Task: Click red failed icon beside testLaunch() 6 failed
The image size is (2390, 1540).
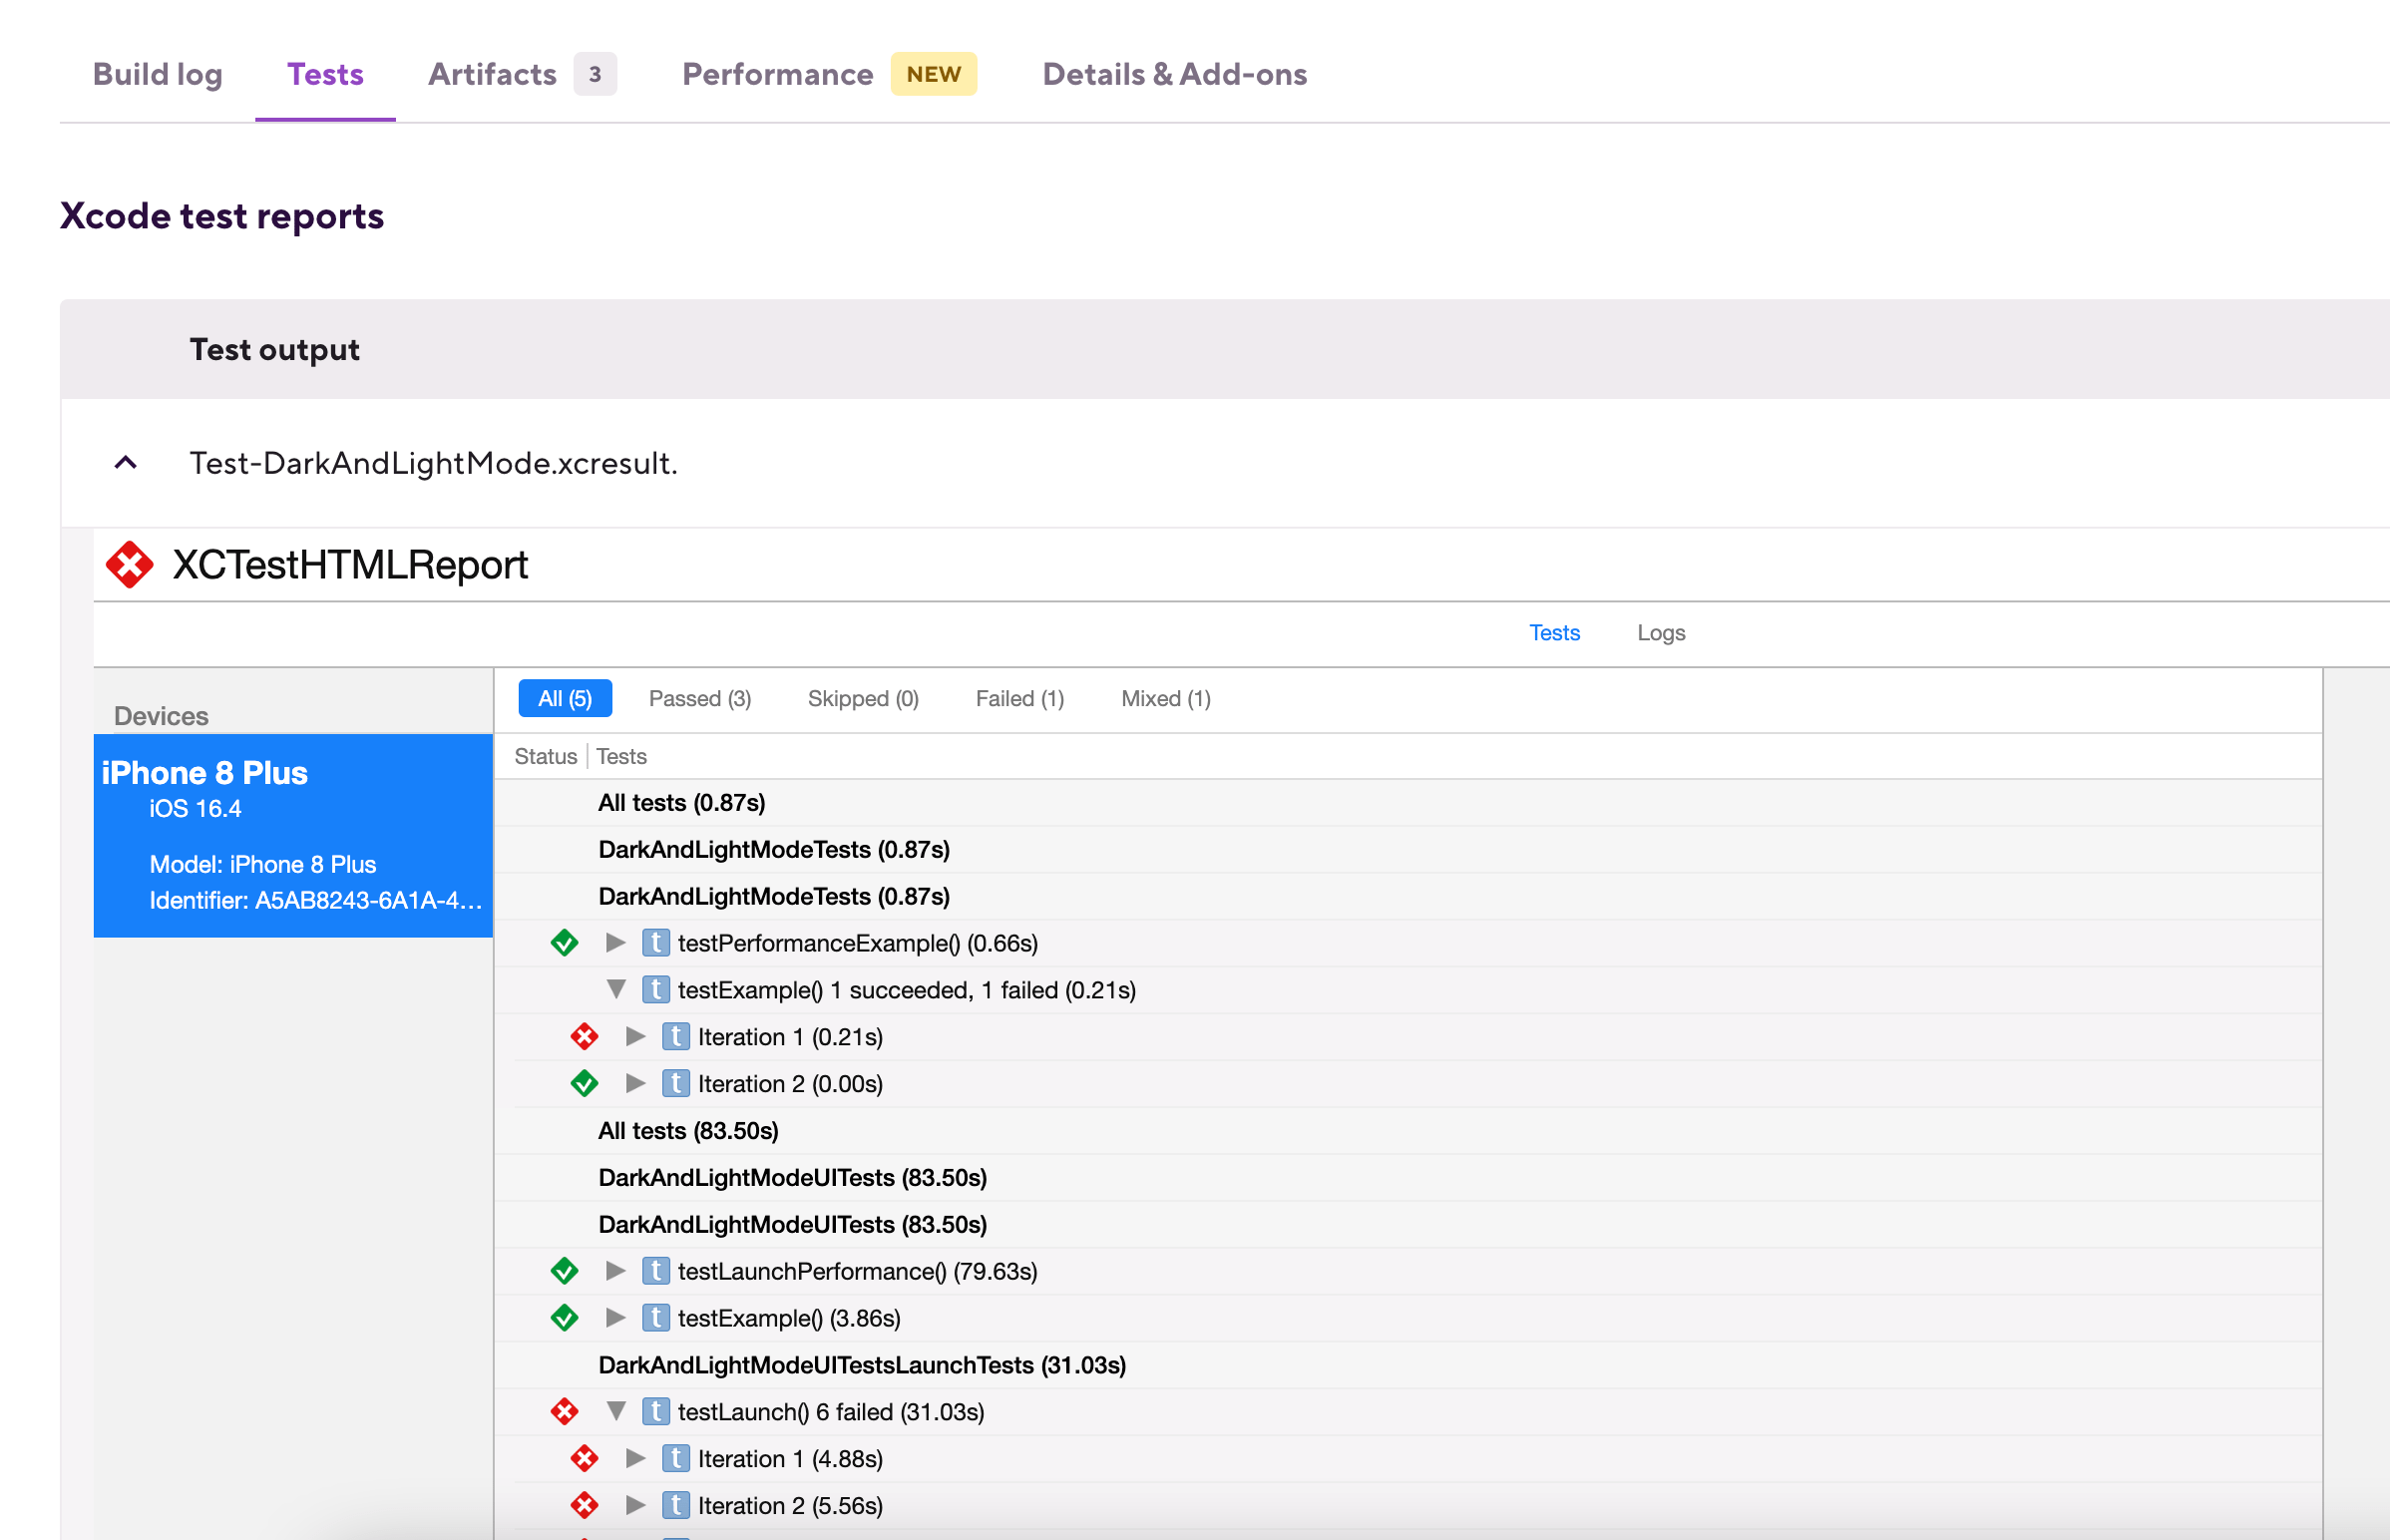Action: tap(564, 1412)
